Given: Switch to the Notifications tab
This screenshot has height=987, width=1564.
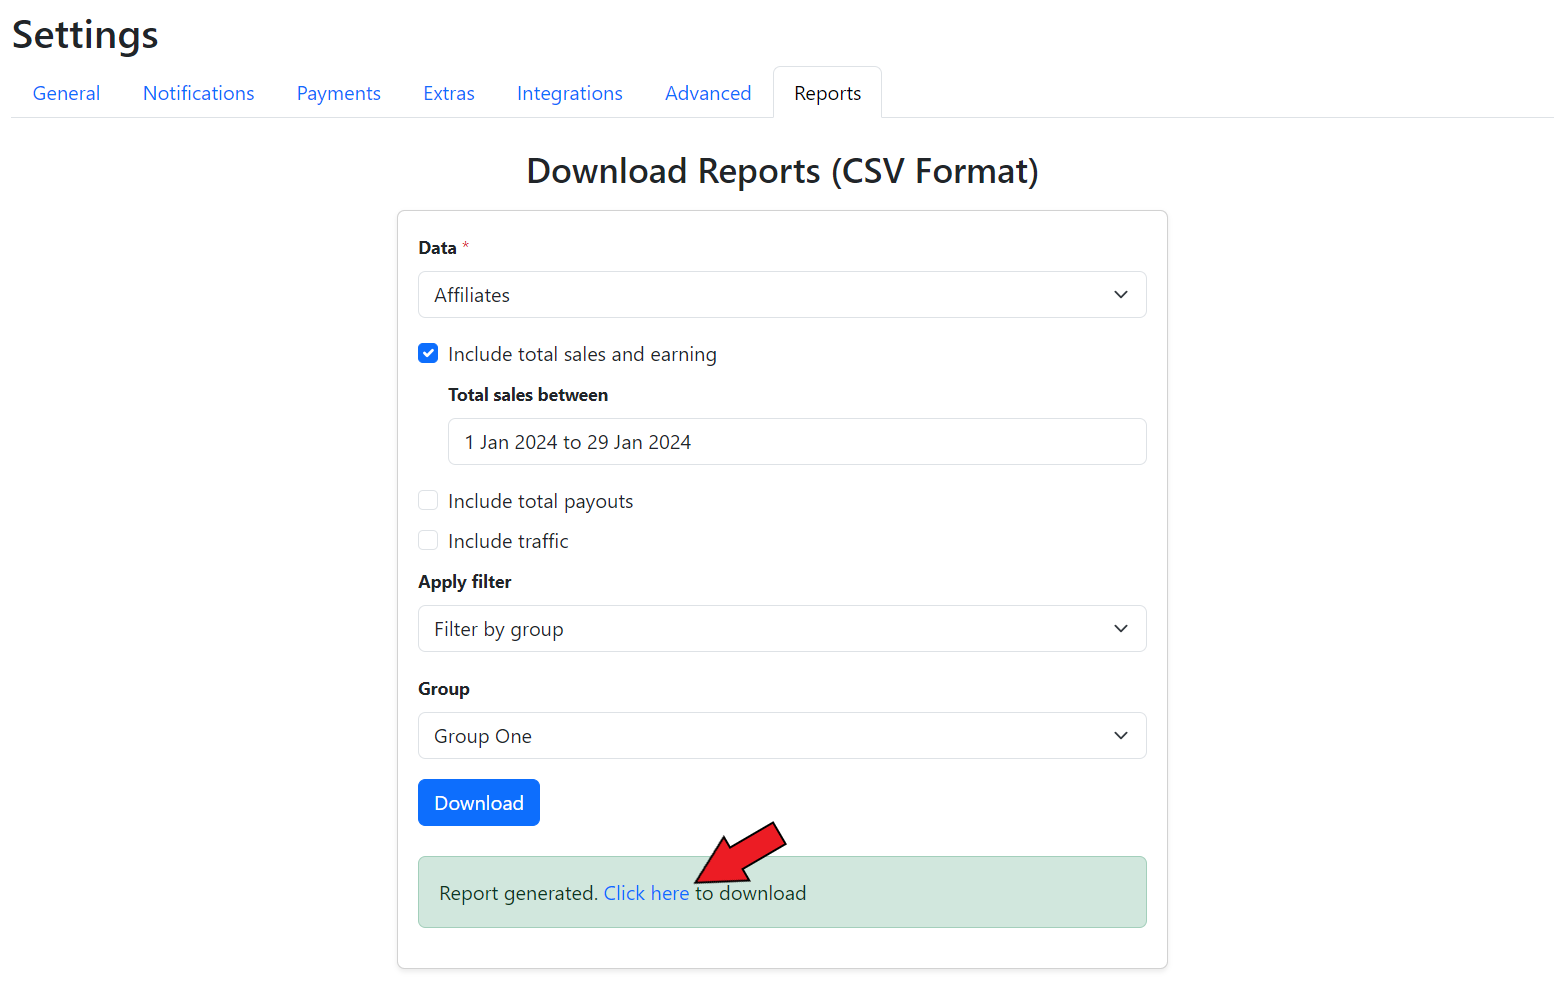Looking at the screenshot, I should 198,93.
